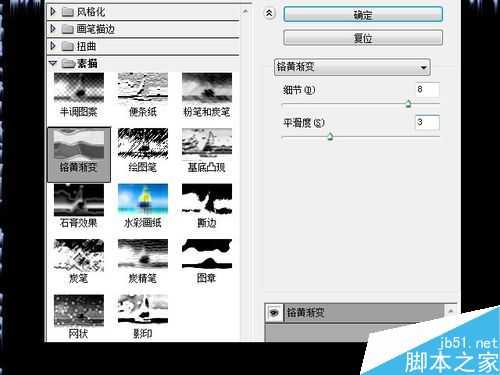Click the 扭曲 folder icon
Viewport: 500px width, 375px height.
pyautogui.click(x=68, y=46)
